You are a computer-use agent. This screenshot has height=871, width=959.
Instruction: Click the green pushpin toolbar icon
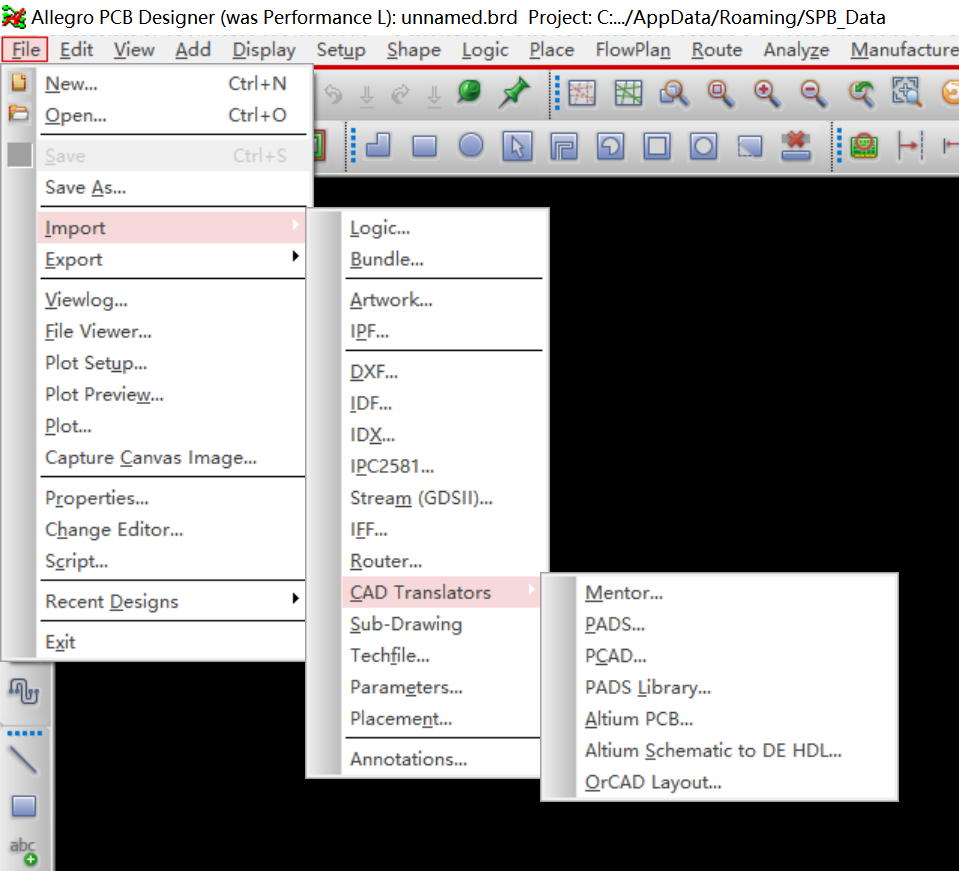pos(514,92)
